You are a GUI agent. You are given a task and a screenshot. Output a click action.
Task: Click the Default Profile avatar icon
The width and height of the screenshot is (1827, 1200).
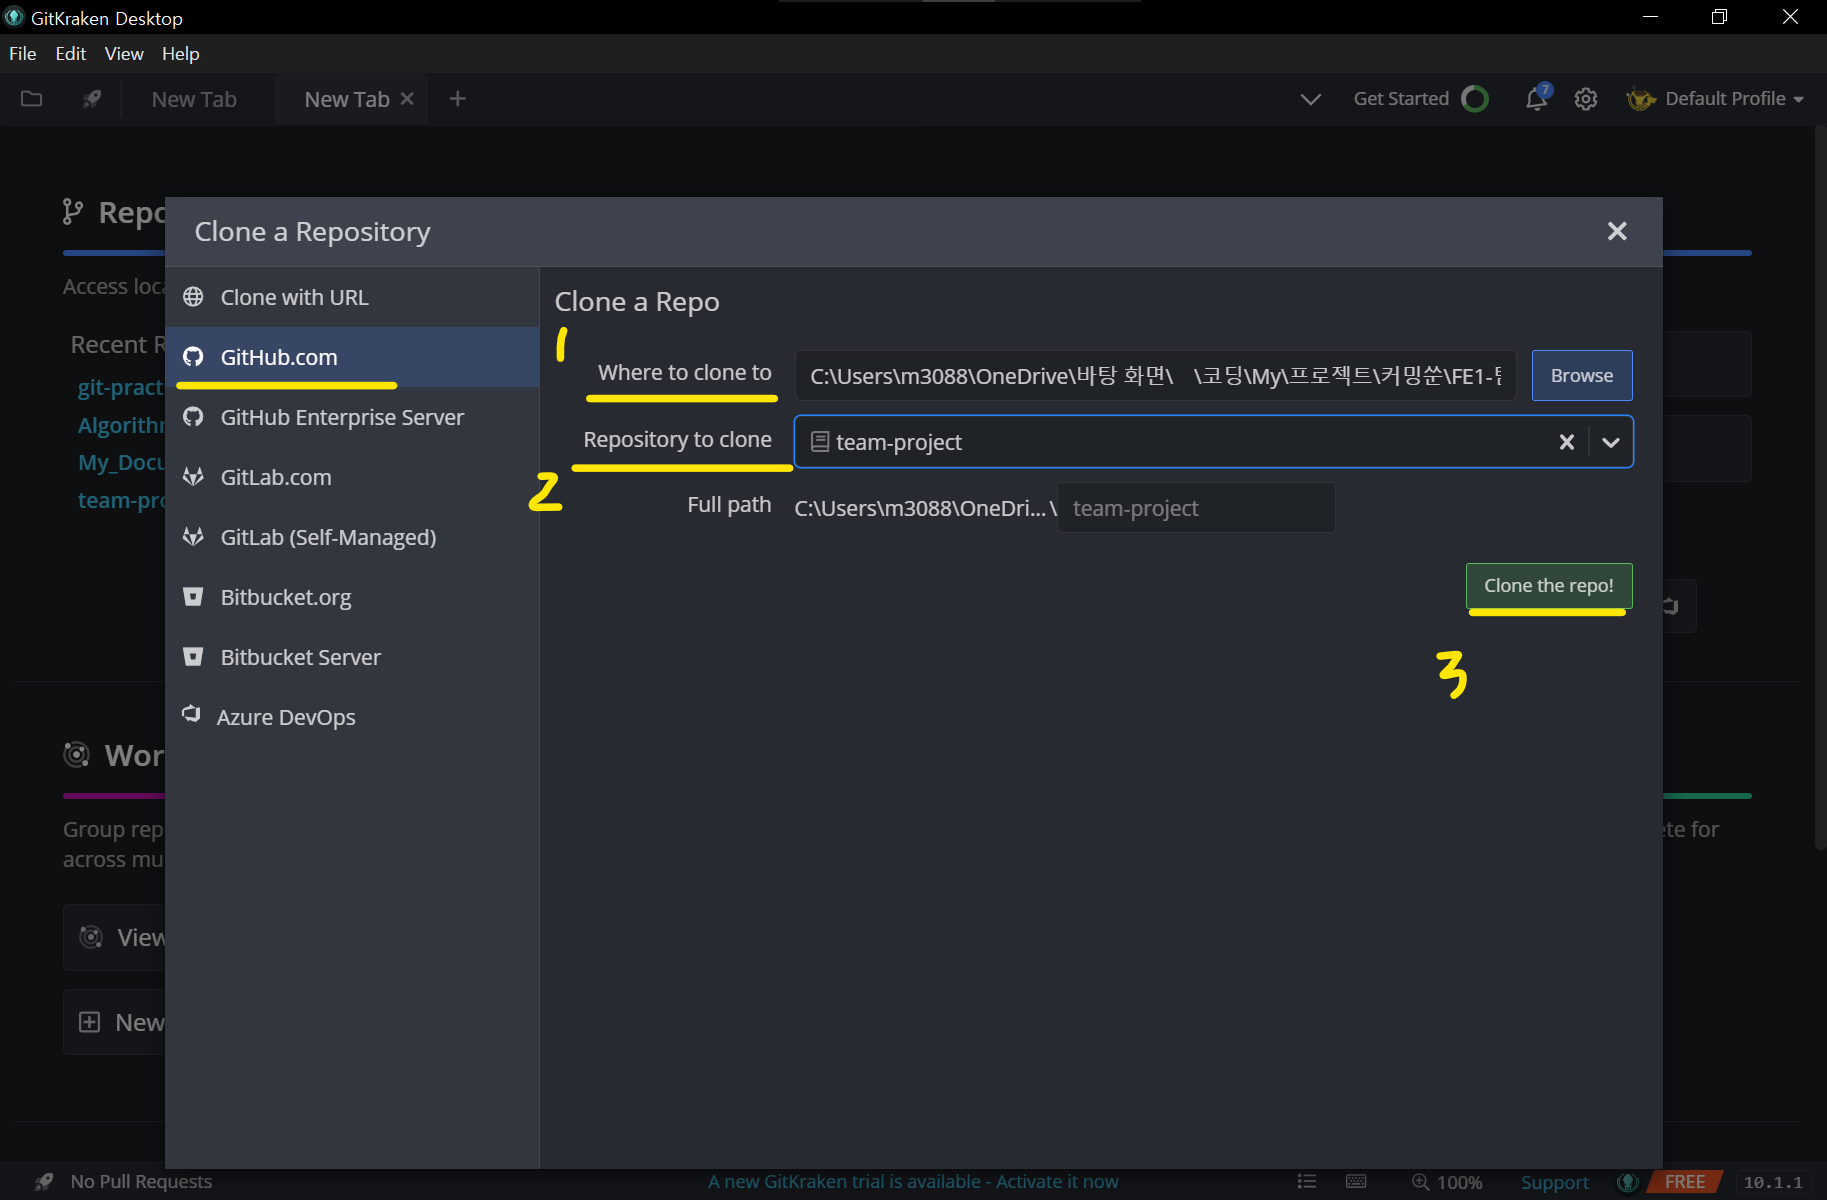[1641, 99]
